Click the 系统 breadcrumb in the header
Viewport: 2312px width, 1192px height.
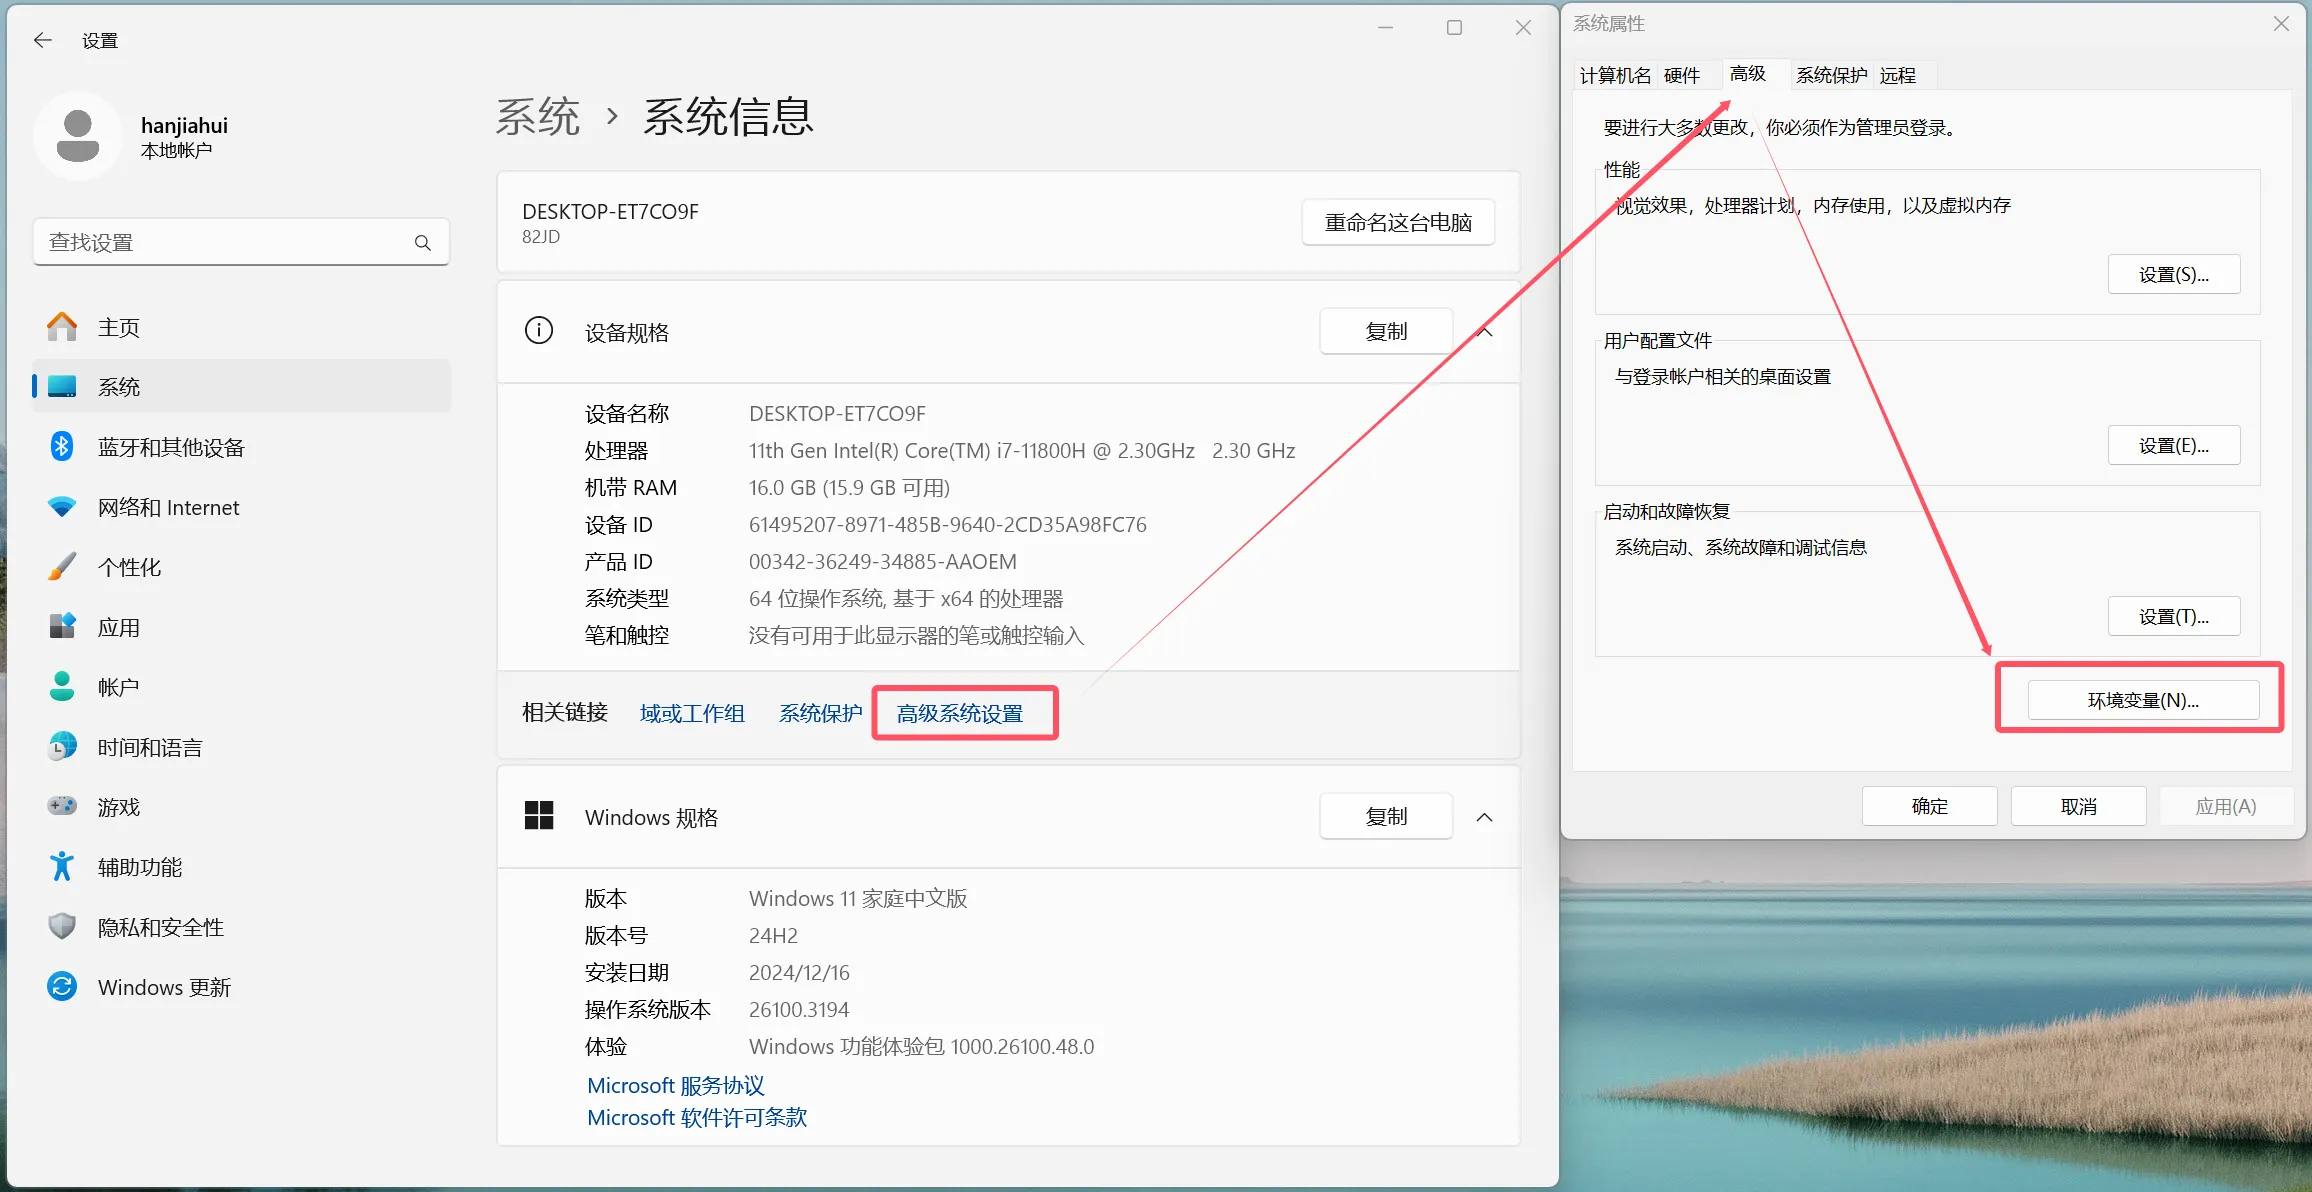pyautogui.click(x=538, y=118)
